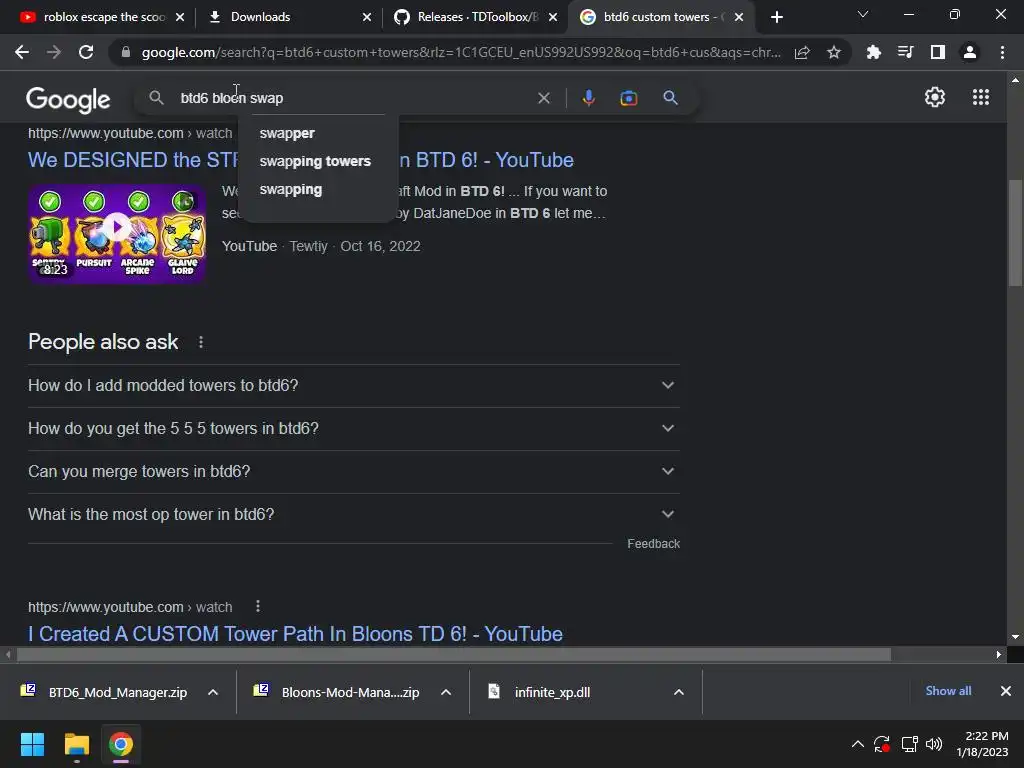Choose 'swapping towers' search suggestion
1024x768 pixels.
[315, 161]
